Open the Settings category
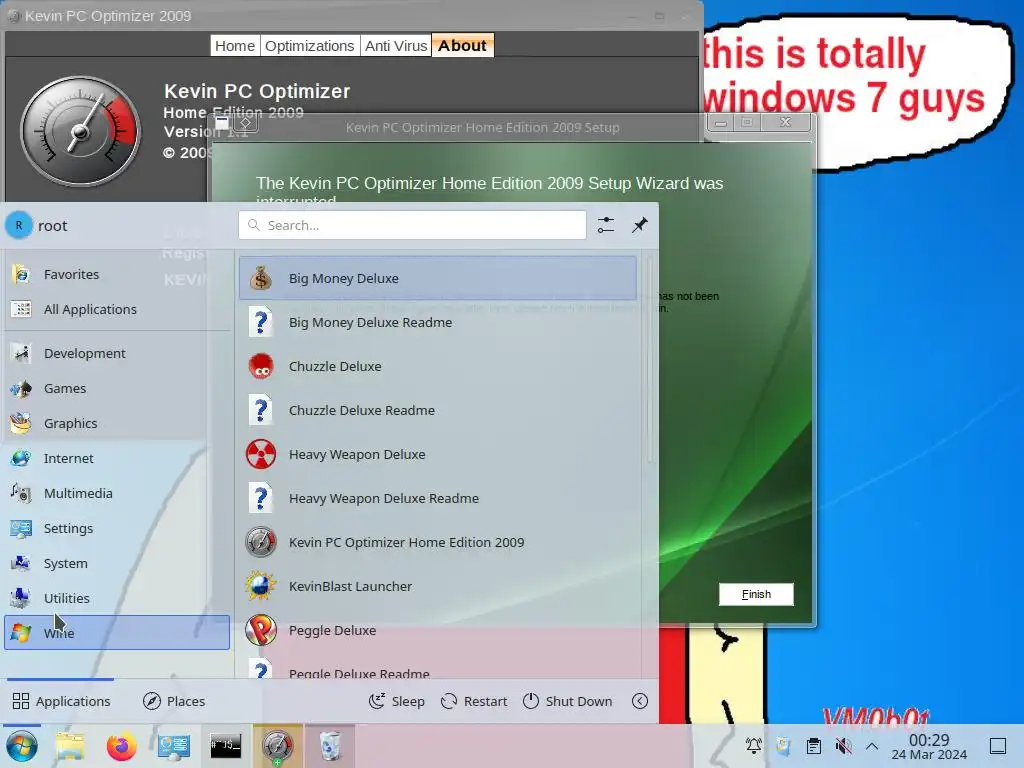The width and height of the screenshot is (1024, 768). point(117,528)
